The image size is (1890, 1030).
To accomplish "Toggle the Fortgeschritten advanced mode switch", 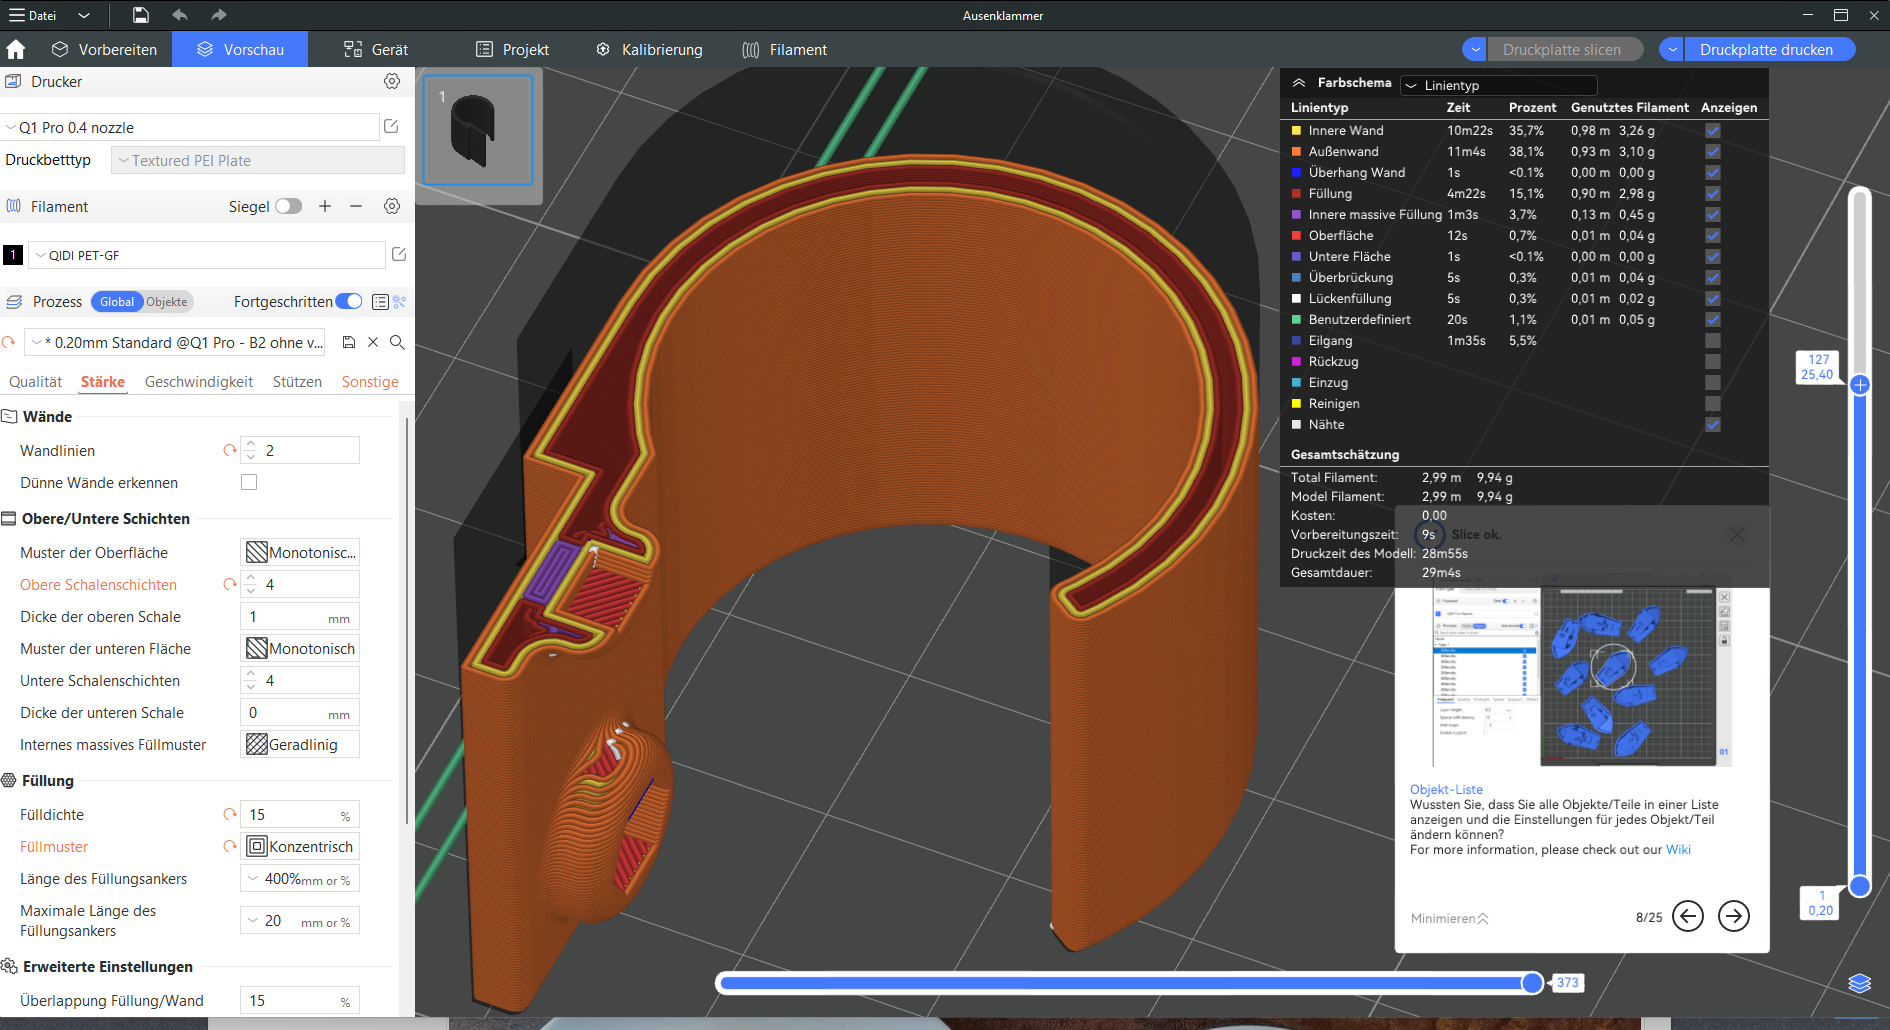I will (349, 301).
